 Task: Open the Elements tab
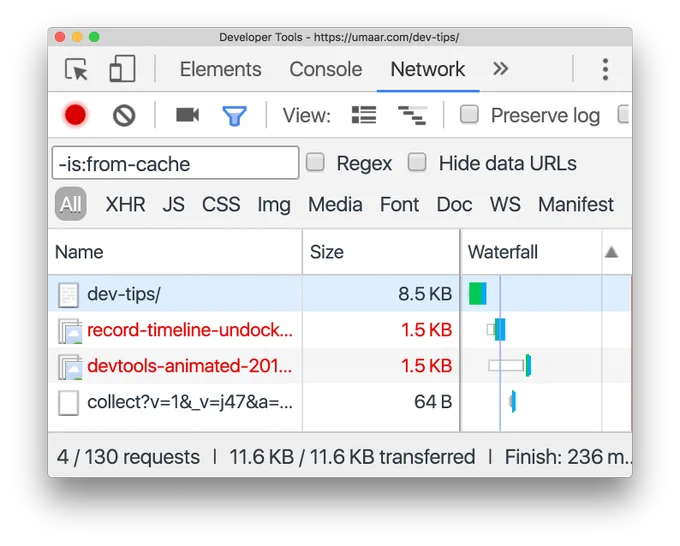(x=221, y=69)
